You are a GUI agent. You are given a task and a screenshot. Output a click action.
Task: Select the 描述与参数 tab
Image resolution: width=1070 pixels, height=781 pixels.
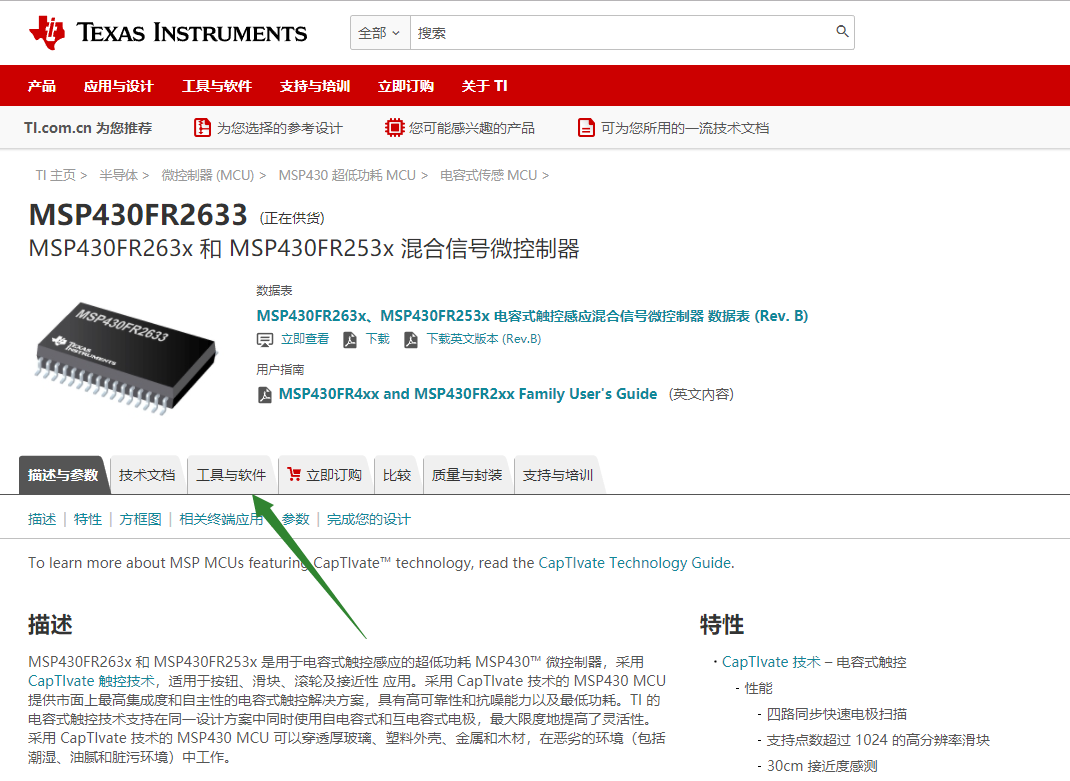(63, 474)
